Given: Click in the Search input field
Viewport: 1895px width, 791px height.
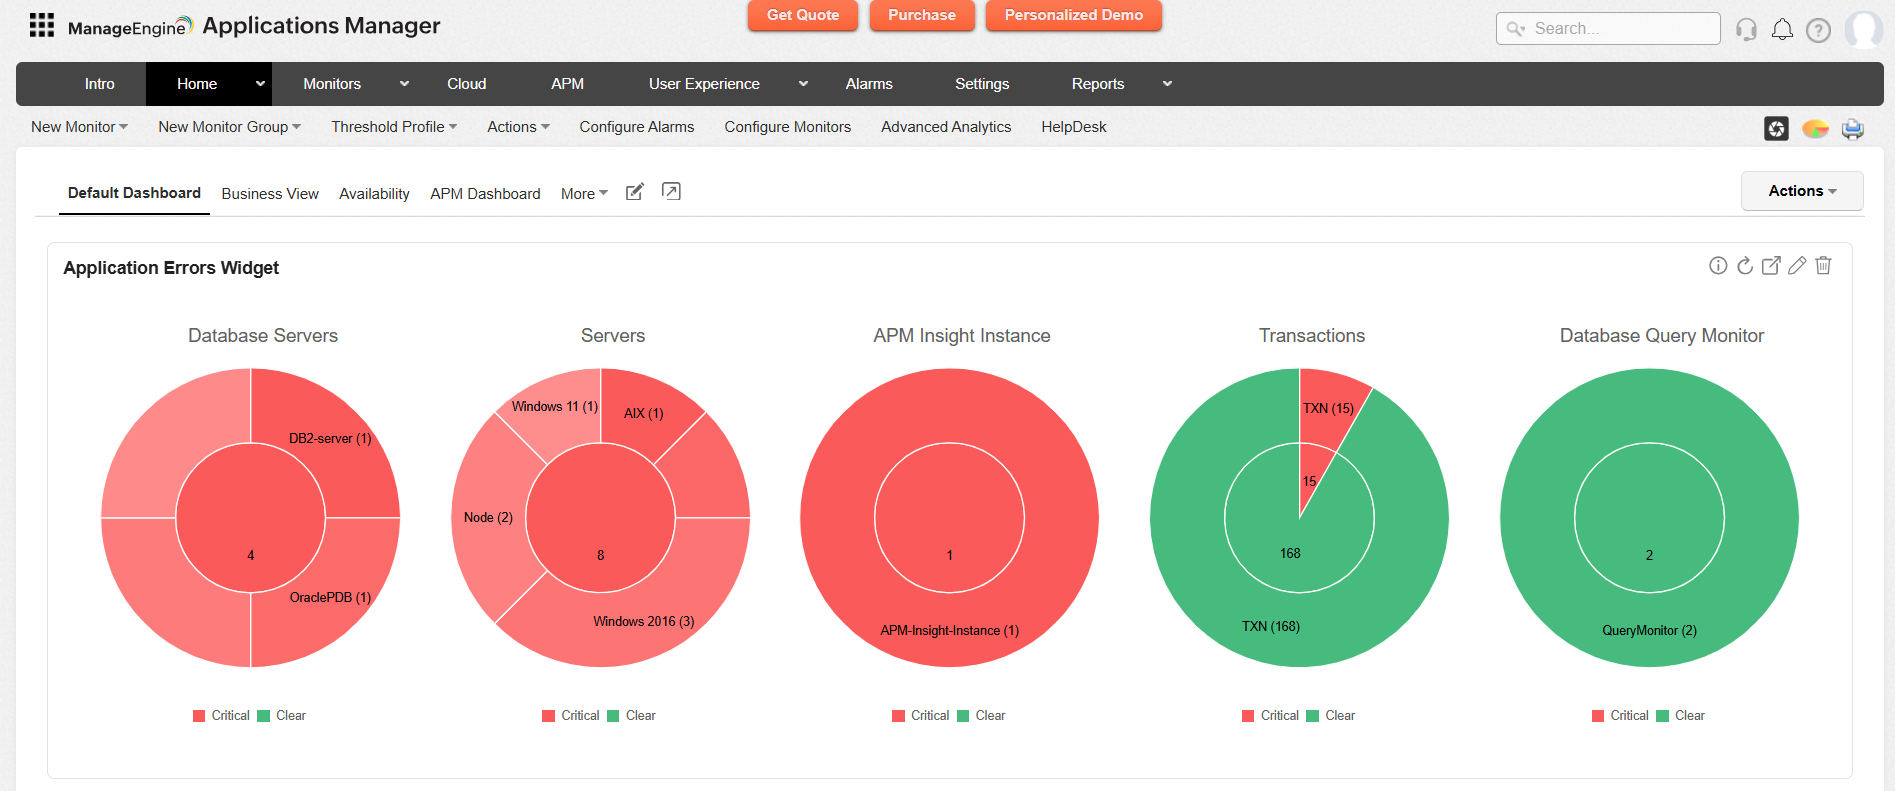Looking at the screenshot, I should tap(1608, 29).
